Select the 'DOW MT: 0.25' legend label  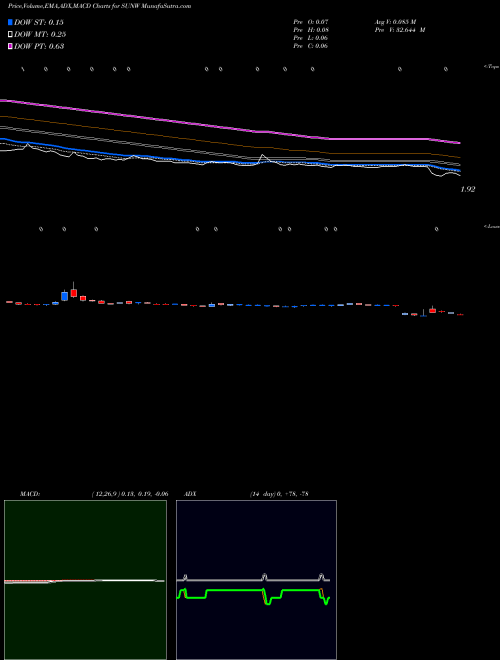(40, 34)
